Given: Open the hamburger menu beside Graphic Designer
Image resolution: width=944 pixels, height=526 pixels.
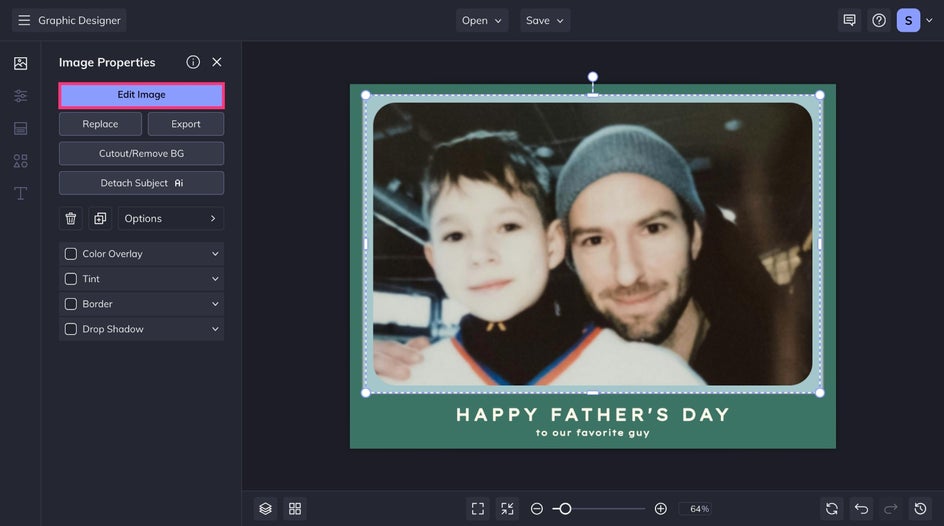Looking at the screenshot, I should [x=24, y=20].
